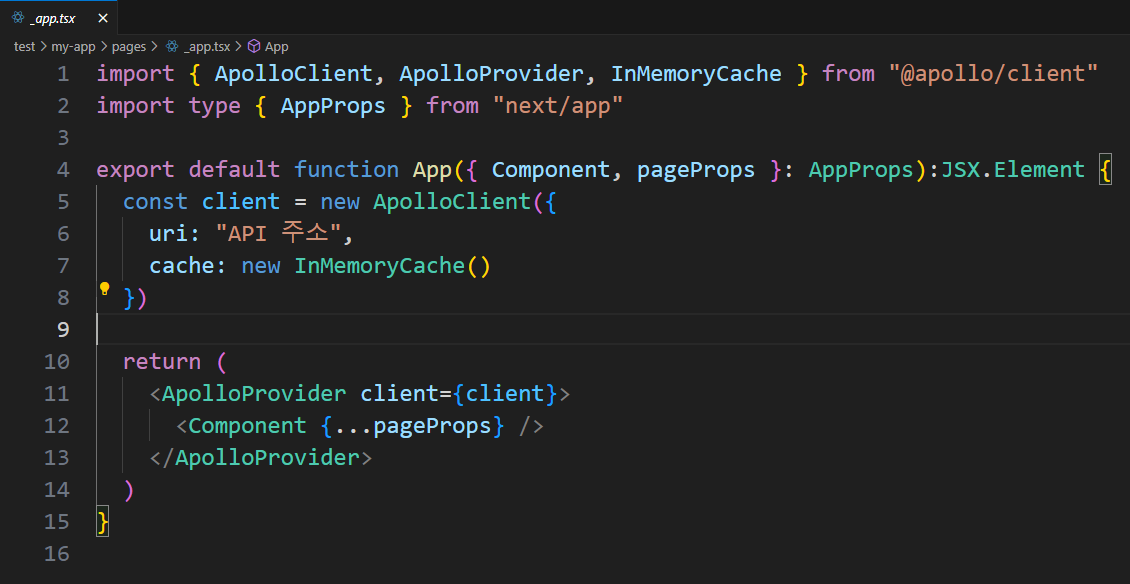This screenshot has width=1130, height=584.
Task: Open the lightbulb quick-fix on line 8
Action: click(104, 289)
